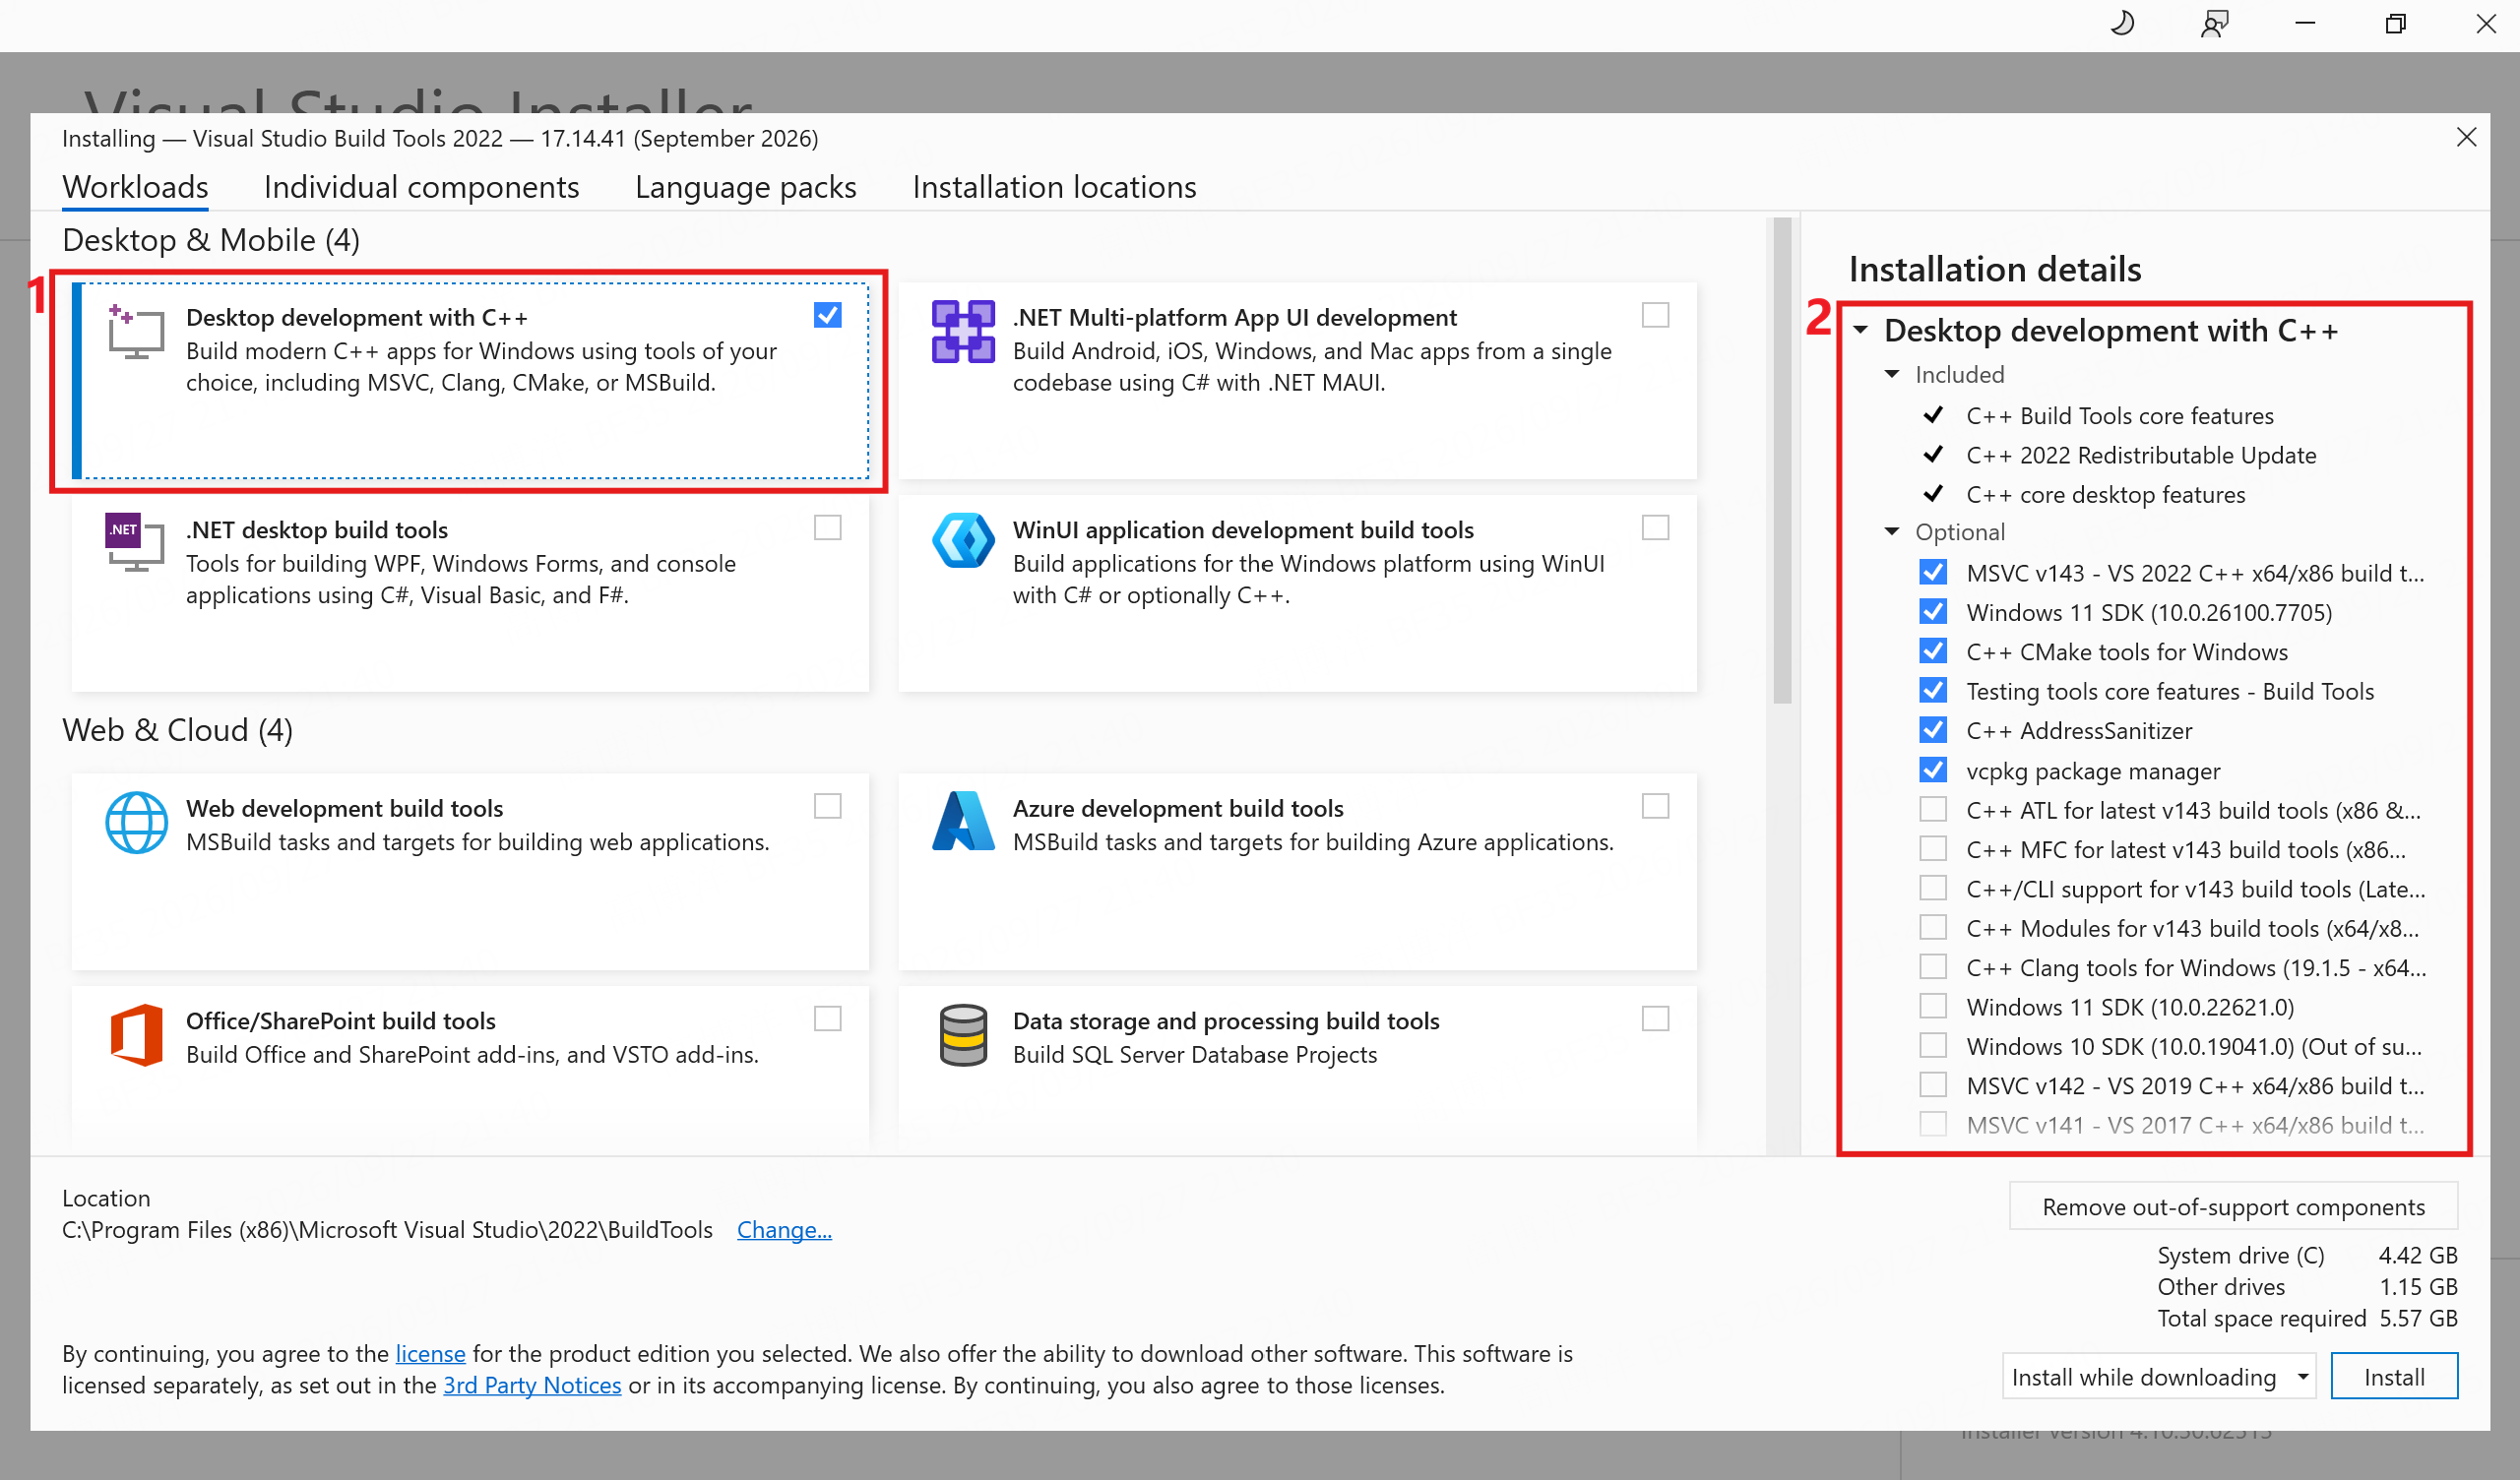Screen dimensions: 2520x1480
Task: Click the Web development globe icon
Action: click(136, 822)
